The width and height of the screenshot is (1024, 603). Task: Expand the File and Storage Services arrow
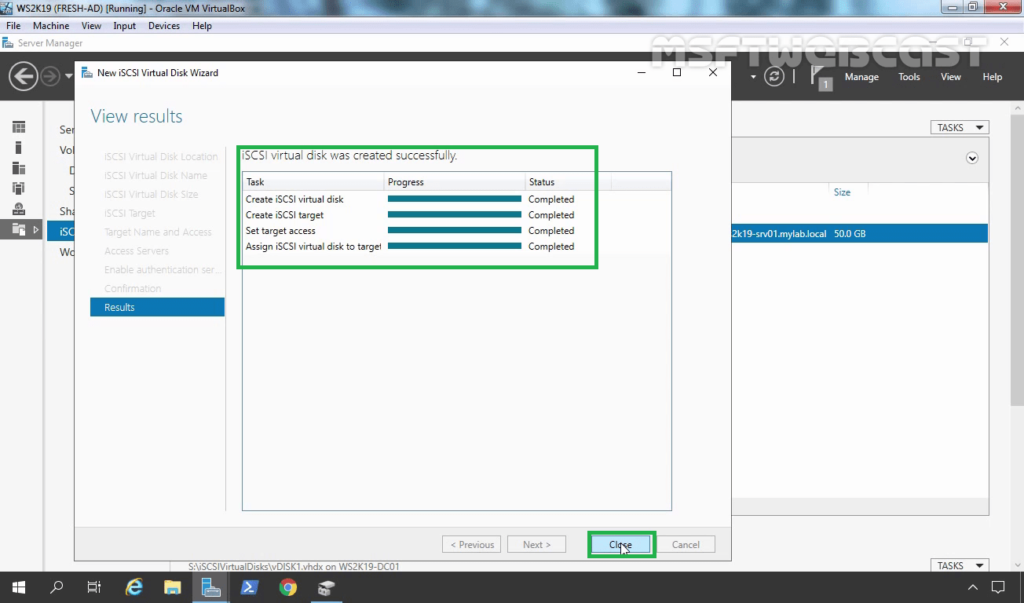36,229
